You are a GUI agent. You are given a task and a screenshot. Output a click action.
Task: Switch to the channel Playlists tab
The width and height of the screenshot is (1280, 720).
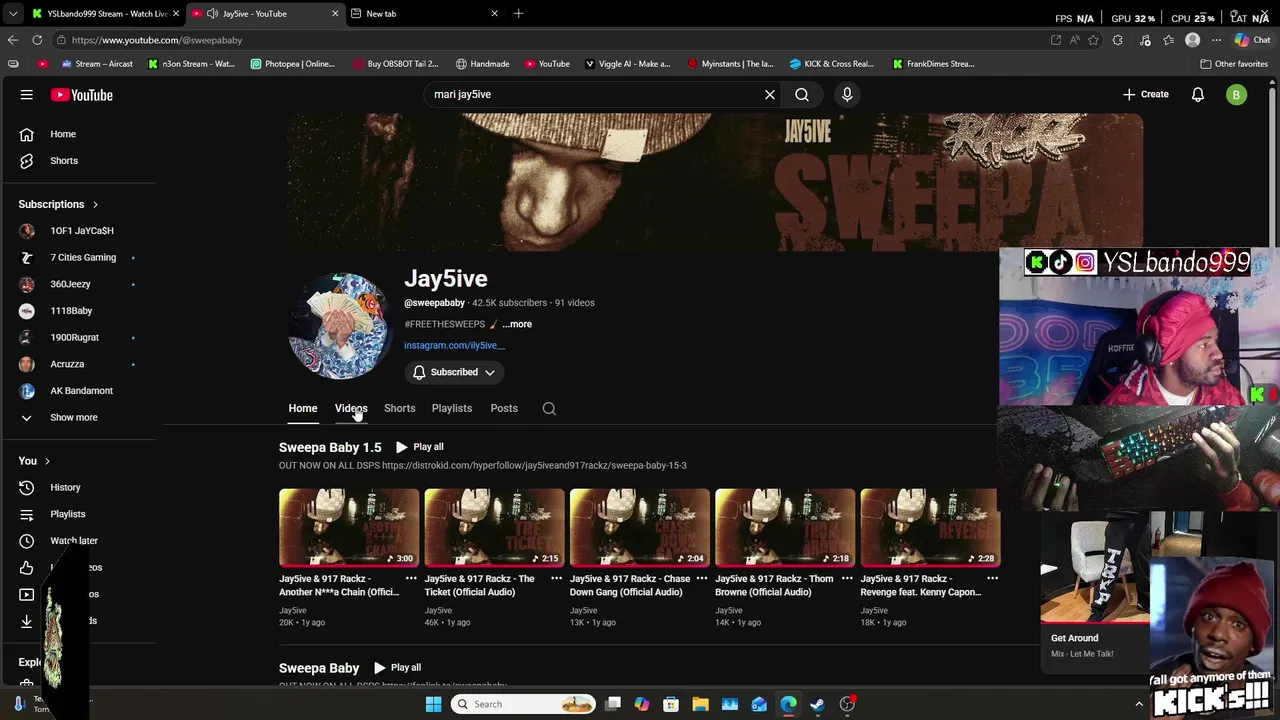click(452, 408)
